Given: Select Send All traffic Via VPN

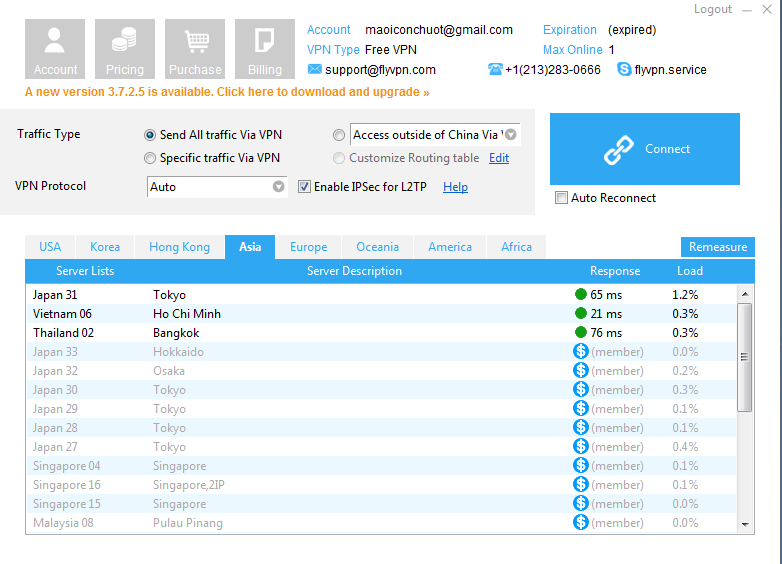Looking at the screenshot, I should click(x=151, y=135).
